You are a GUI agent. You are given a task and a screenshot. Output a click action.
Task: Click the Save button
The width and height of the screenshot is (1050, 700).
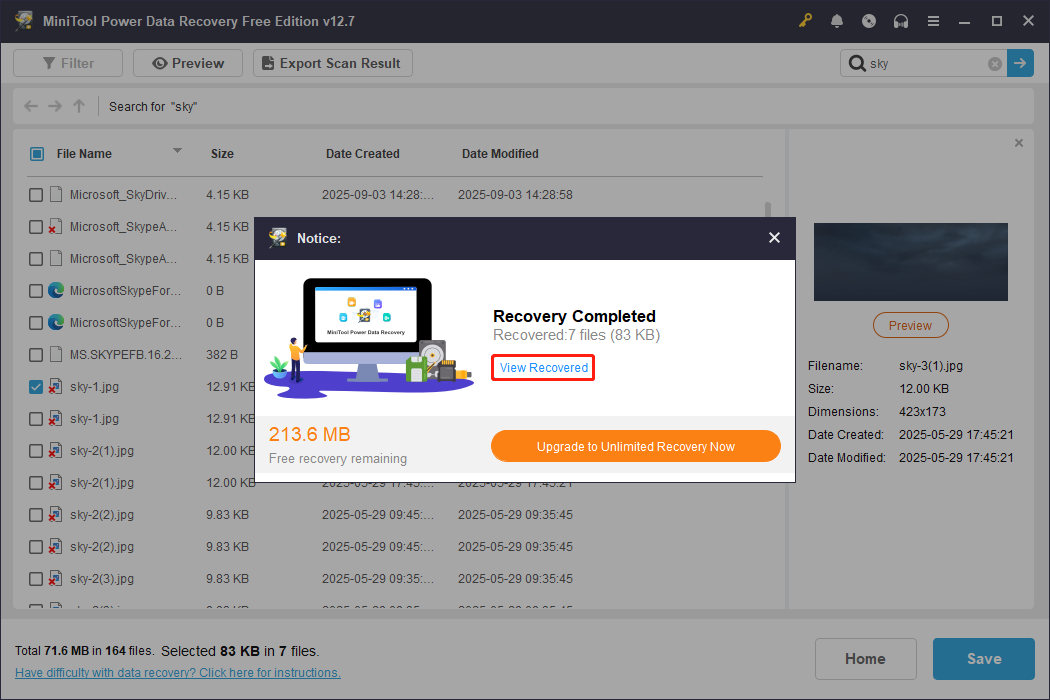click(x=983, y=658)
